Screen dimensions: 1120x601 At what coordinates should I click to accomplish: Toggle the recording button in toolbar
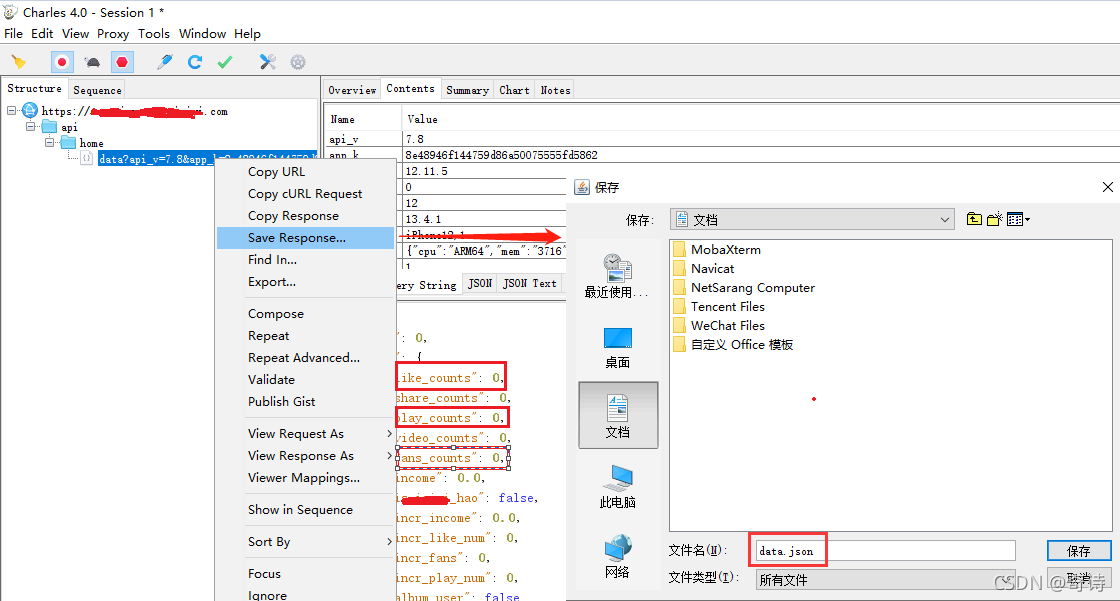point(62,62)
